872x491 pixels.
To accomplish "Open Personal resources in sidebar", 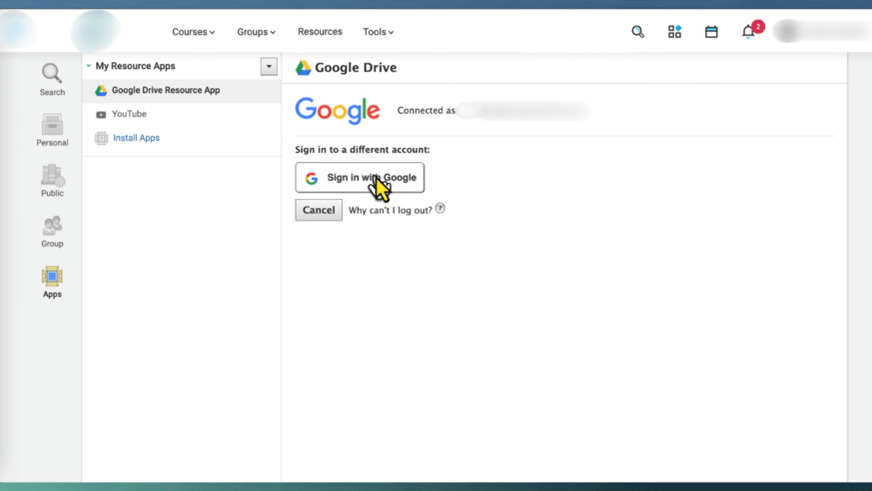I will (x=52, y=130).
